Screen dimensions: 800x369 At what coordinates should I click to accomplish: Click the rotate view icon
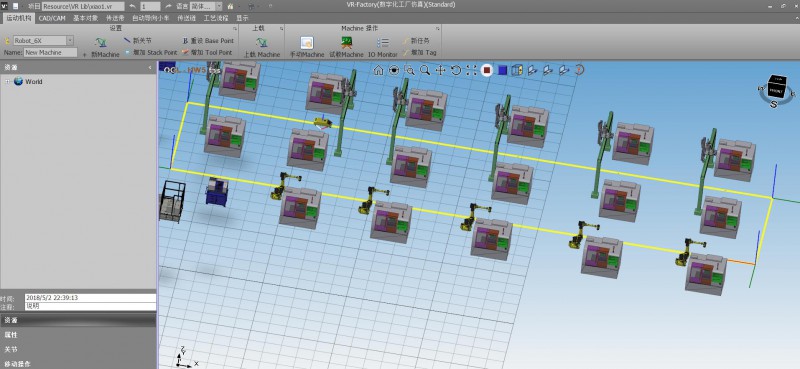pyautogui.click(x=456, y=70)
